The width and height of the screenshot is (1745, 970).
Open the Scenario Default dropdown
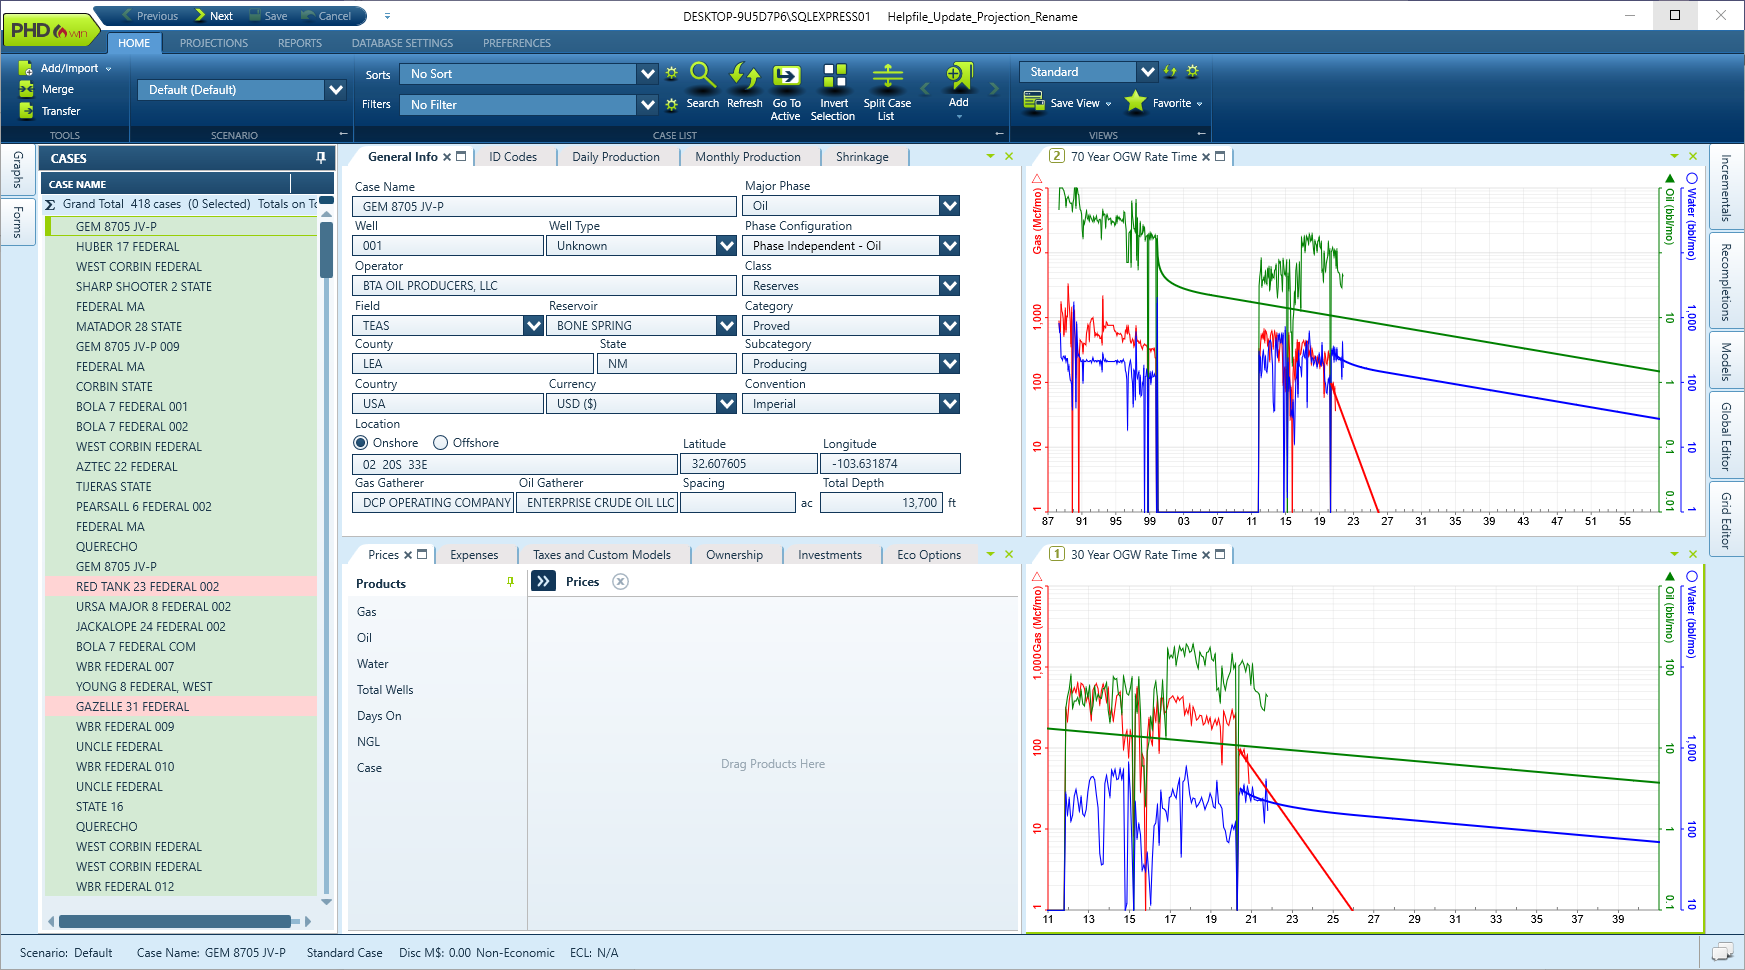(x=336, y=90)
